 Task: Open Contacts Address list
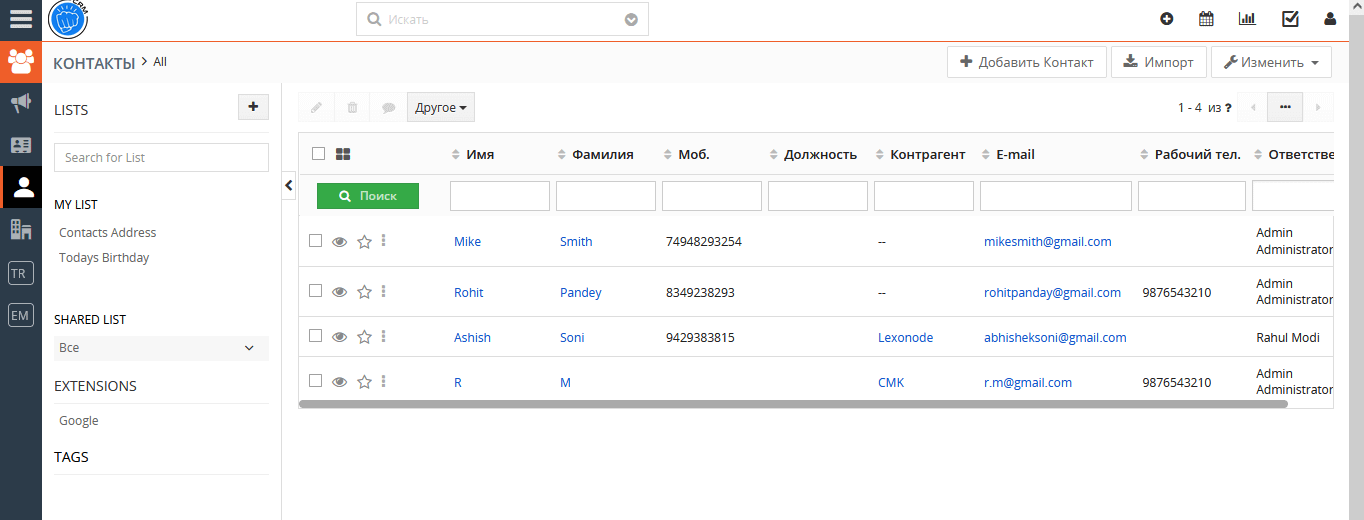pos(108,232)
